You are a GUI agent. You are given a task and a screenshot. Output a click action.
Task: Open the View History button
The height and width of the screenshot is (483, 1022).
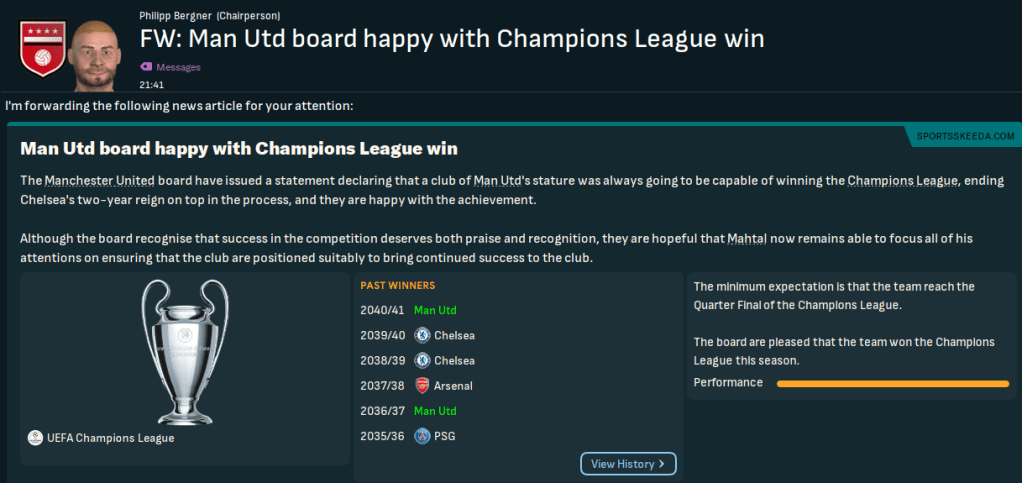pos(628,464)
